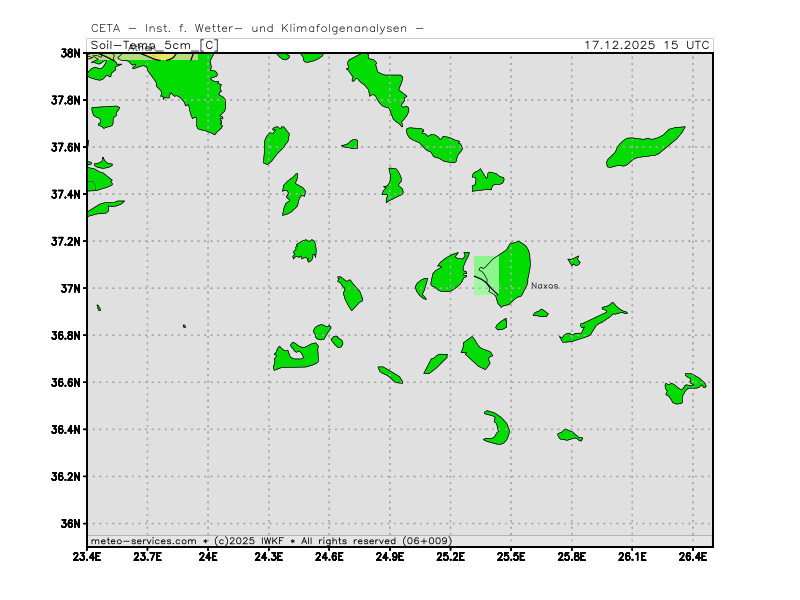Click the 24.9E longitude axis label
The width and height of the screenshot is (800, 600).
(x=390, y=556)
